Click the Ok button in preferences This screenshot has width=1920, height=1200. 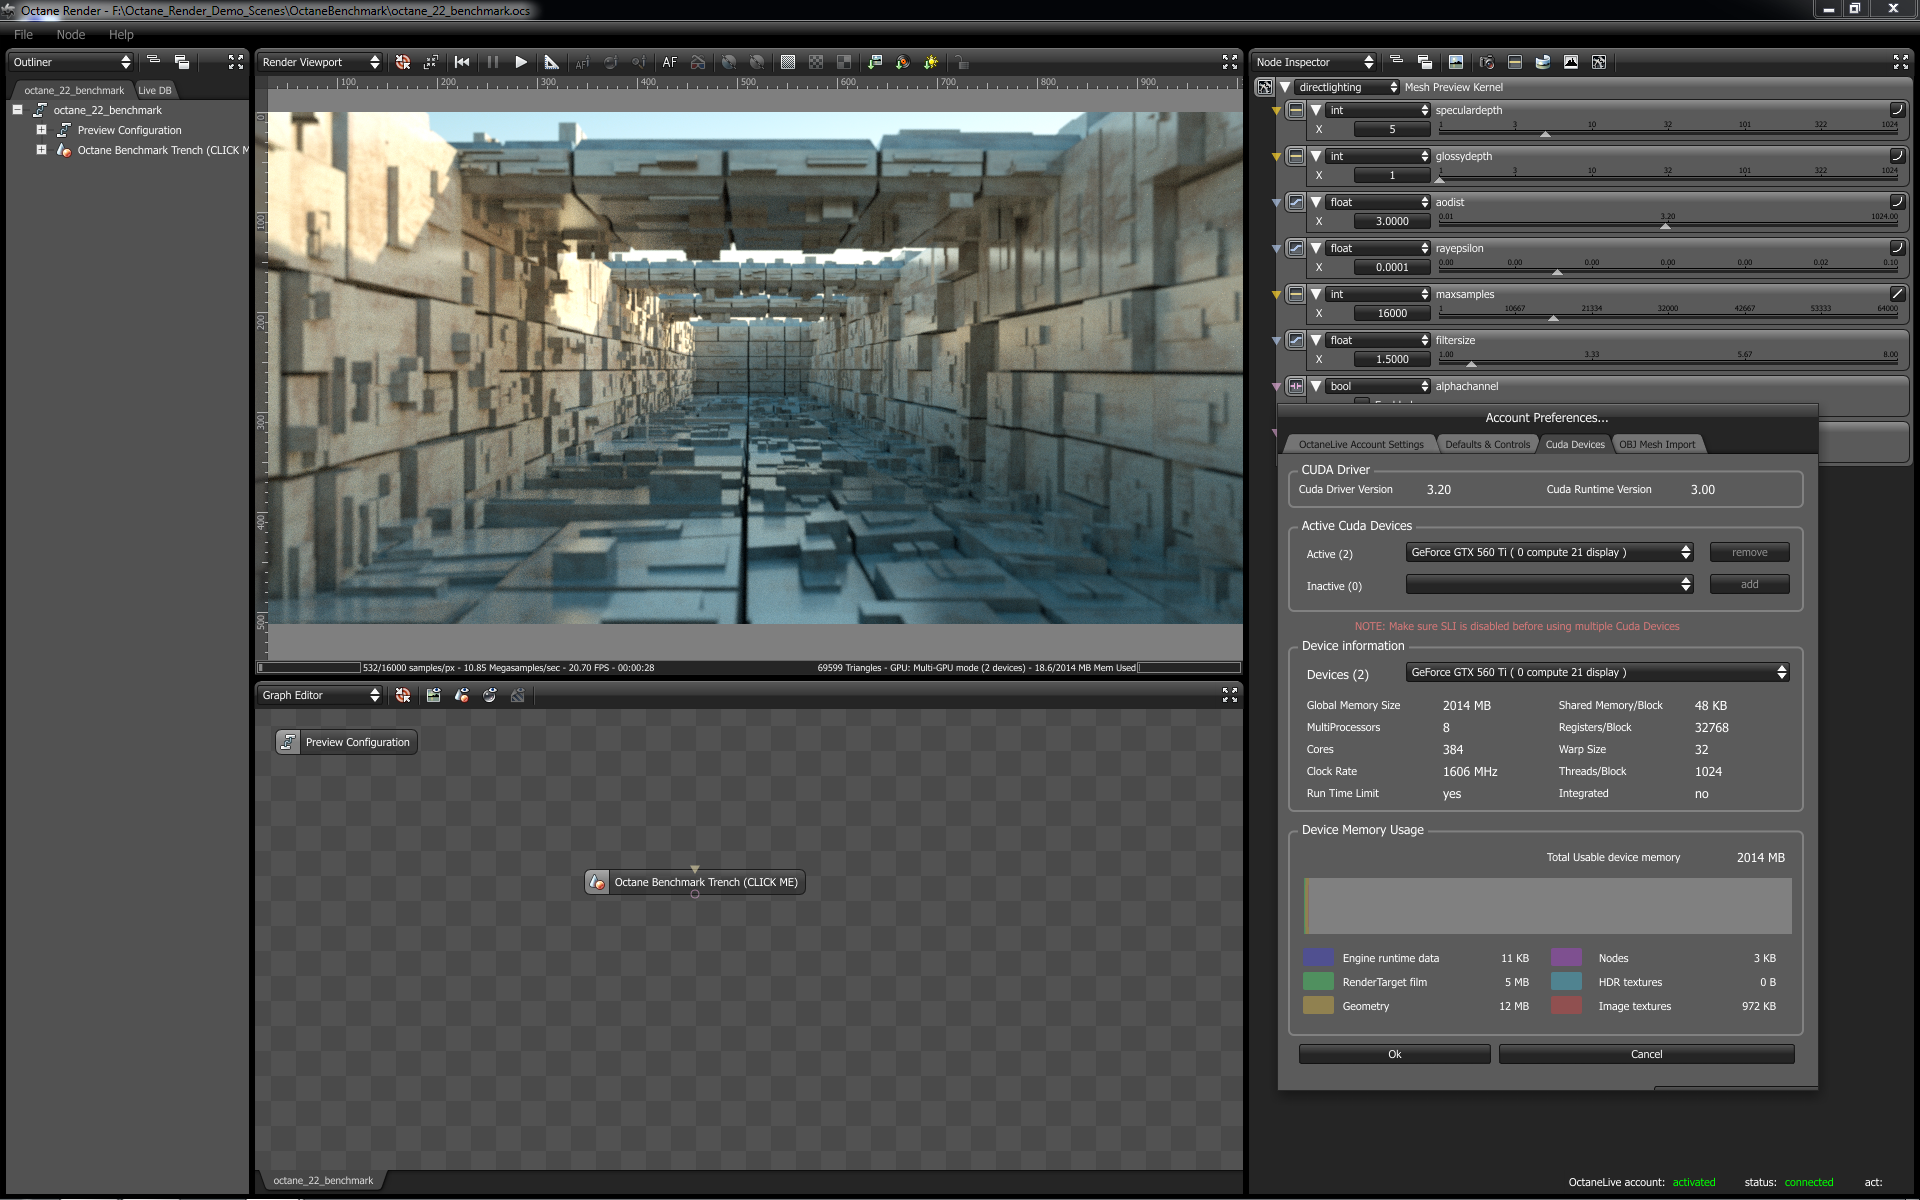[1394, 1054]
